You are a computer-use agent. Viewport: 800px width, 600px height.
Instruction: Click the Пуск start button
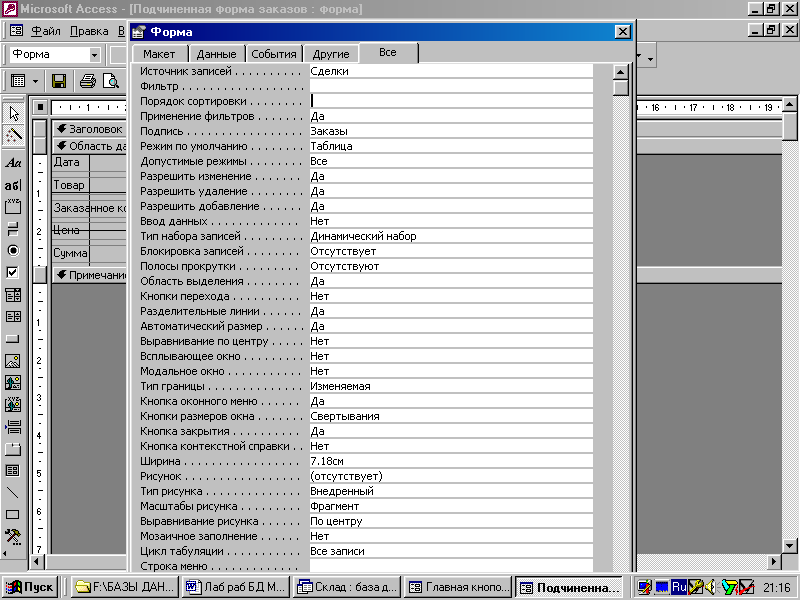point(31,587)
